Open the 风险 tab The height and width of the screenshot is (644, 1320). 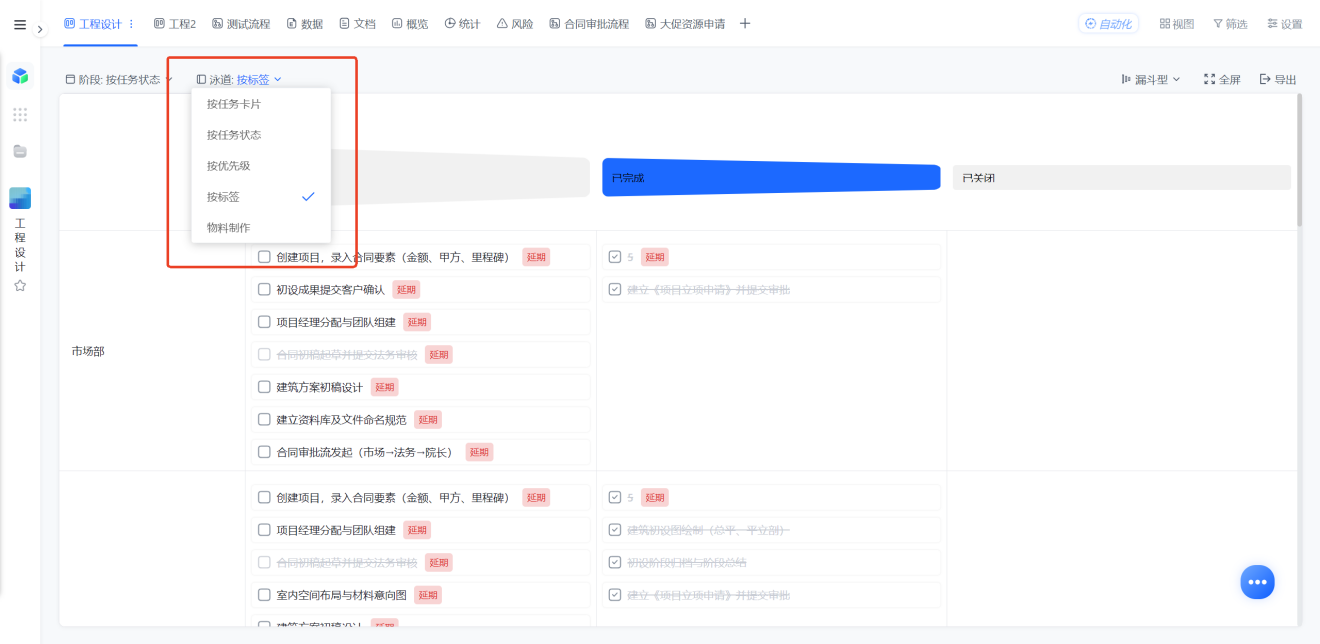515,24
